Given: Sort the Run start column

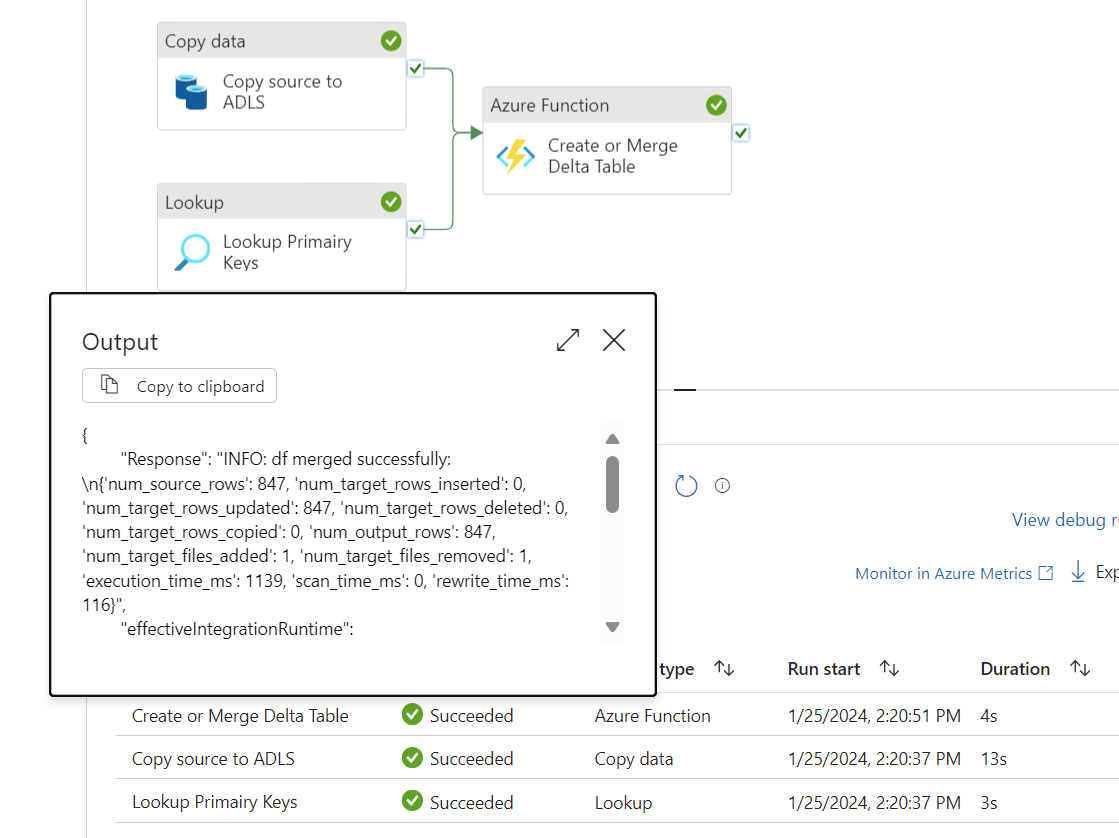Looking at the screenshot, I should (x=889, y=668).
